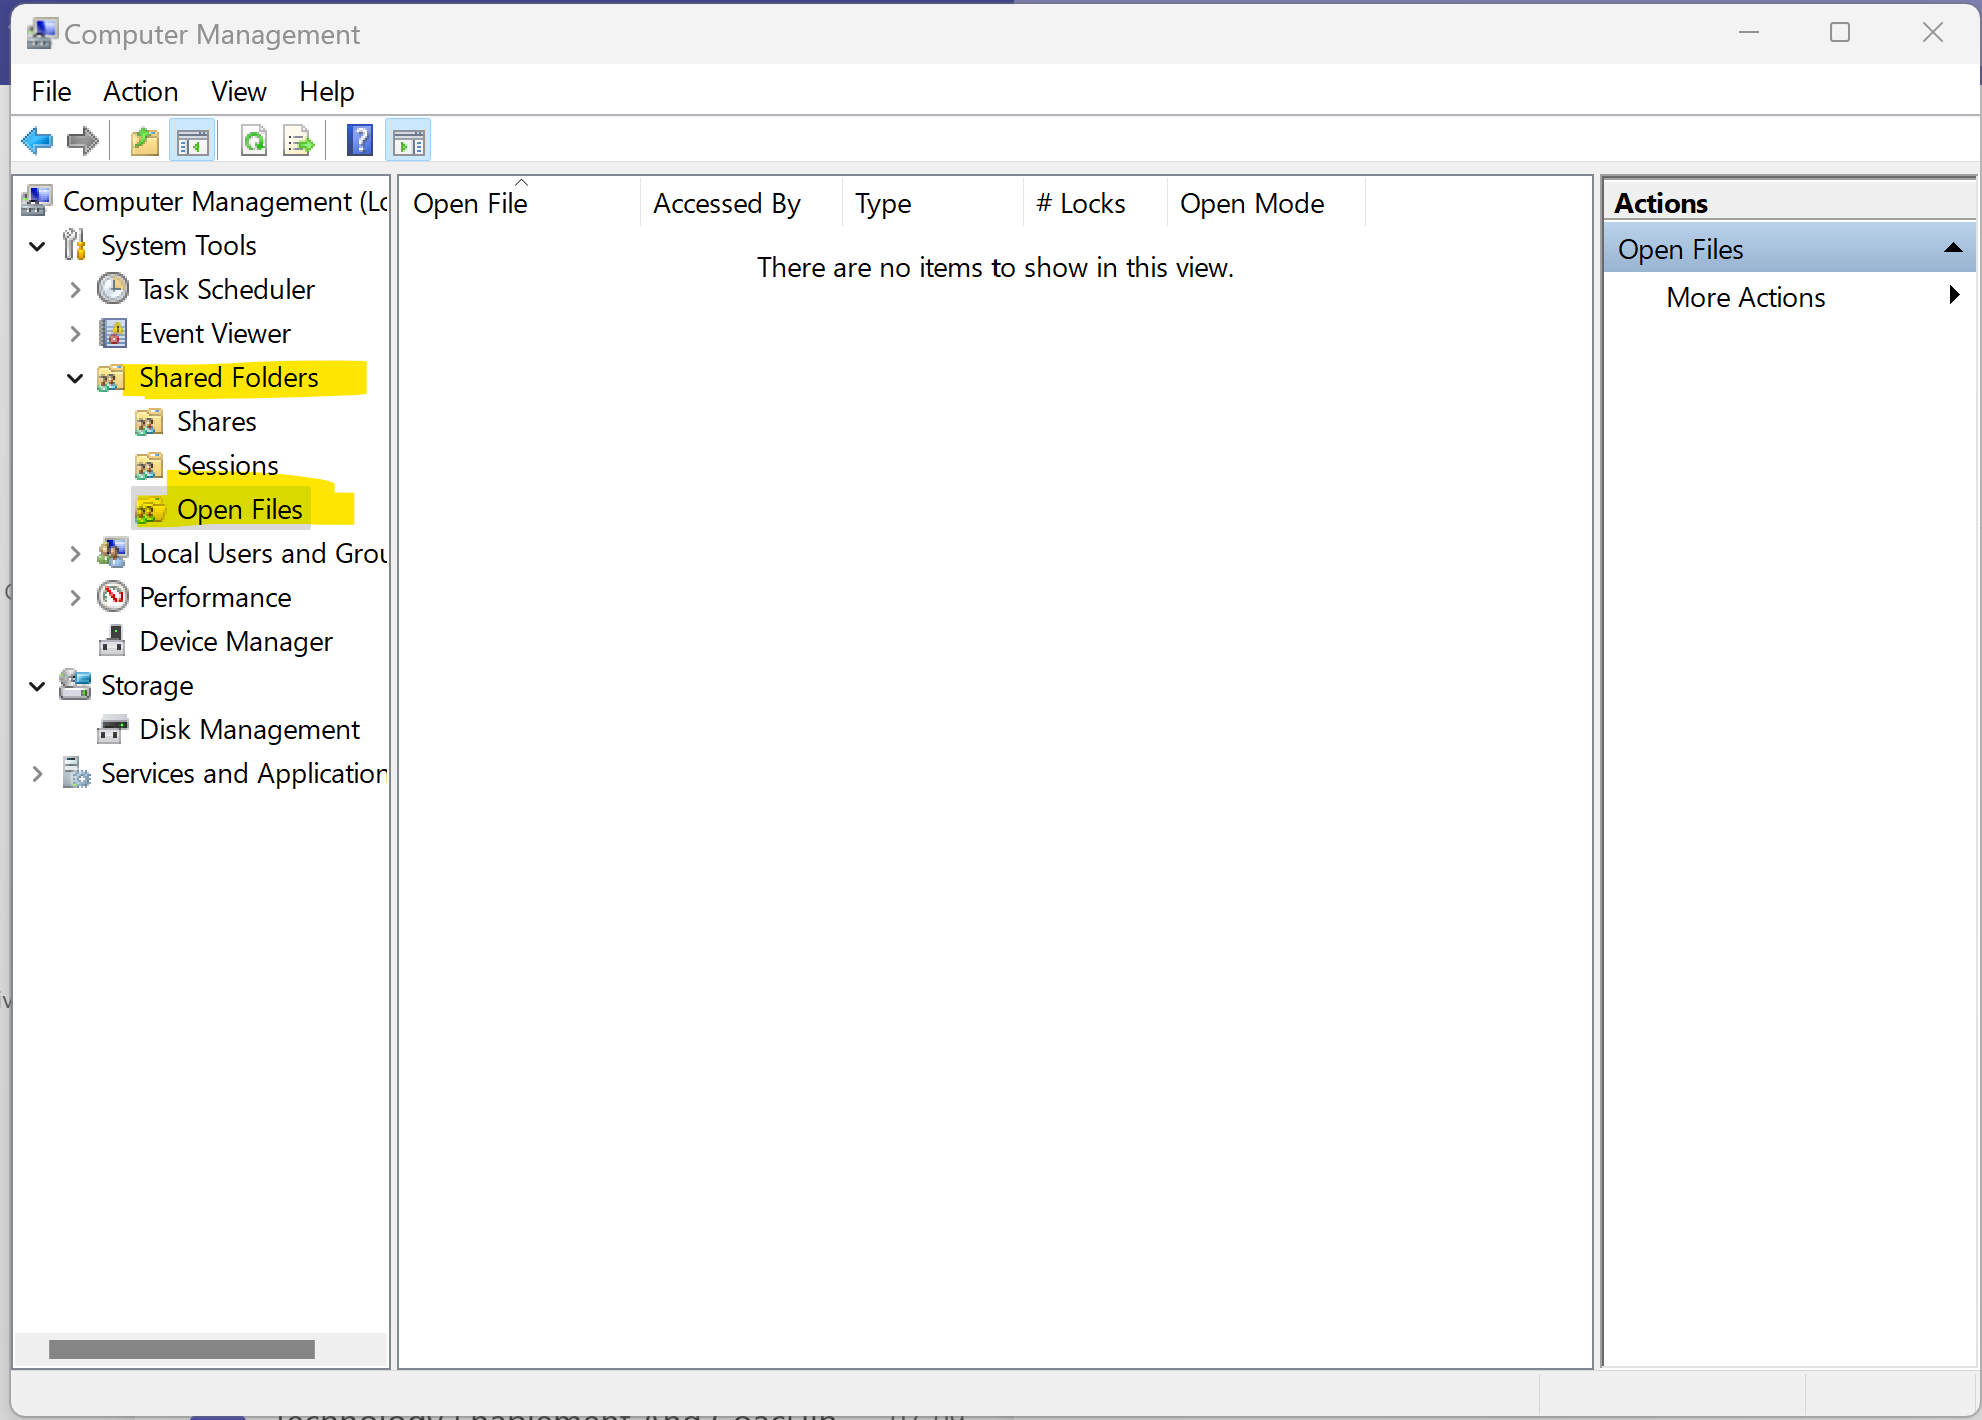This screenshot has height=1420, width=1982.
Task: Open the More Actions submenu
Action: pos(1745,297)
